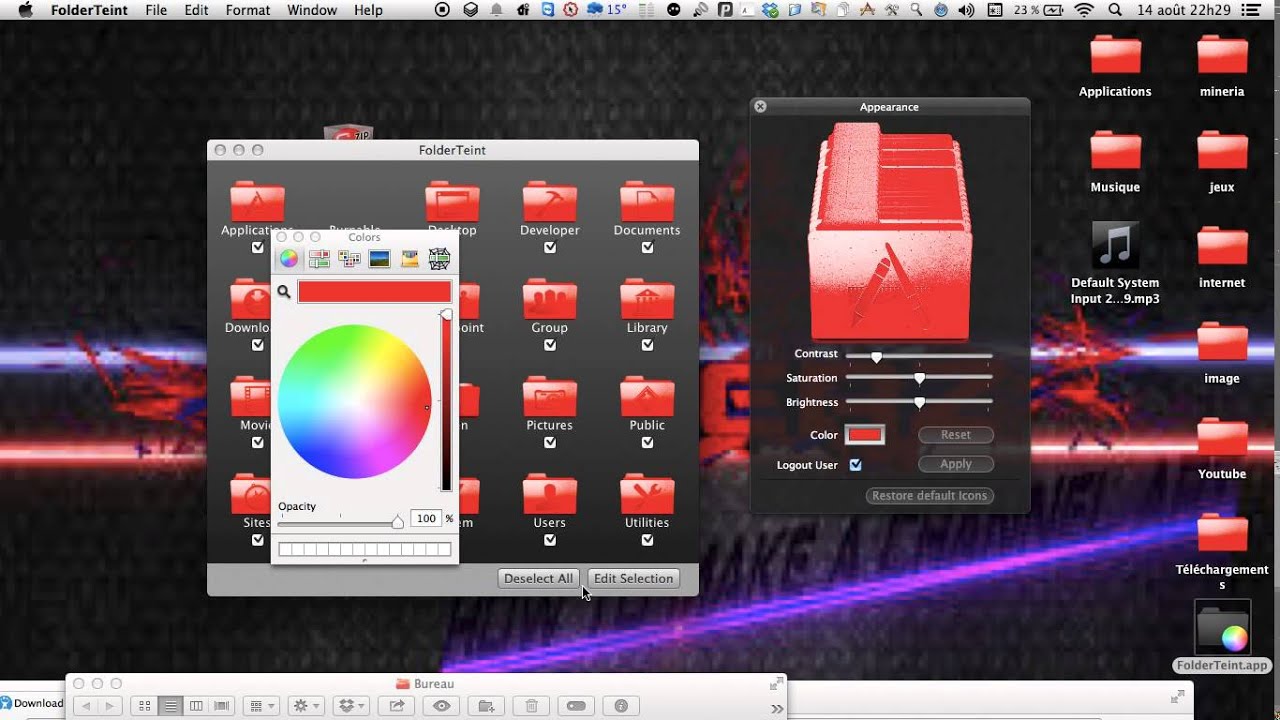
Task: Uncheck the Public folder checkbox
Action: 647,442
